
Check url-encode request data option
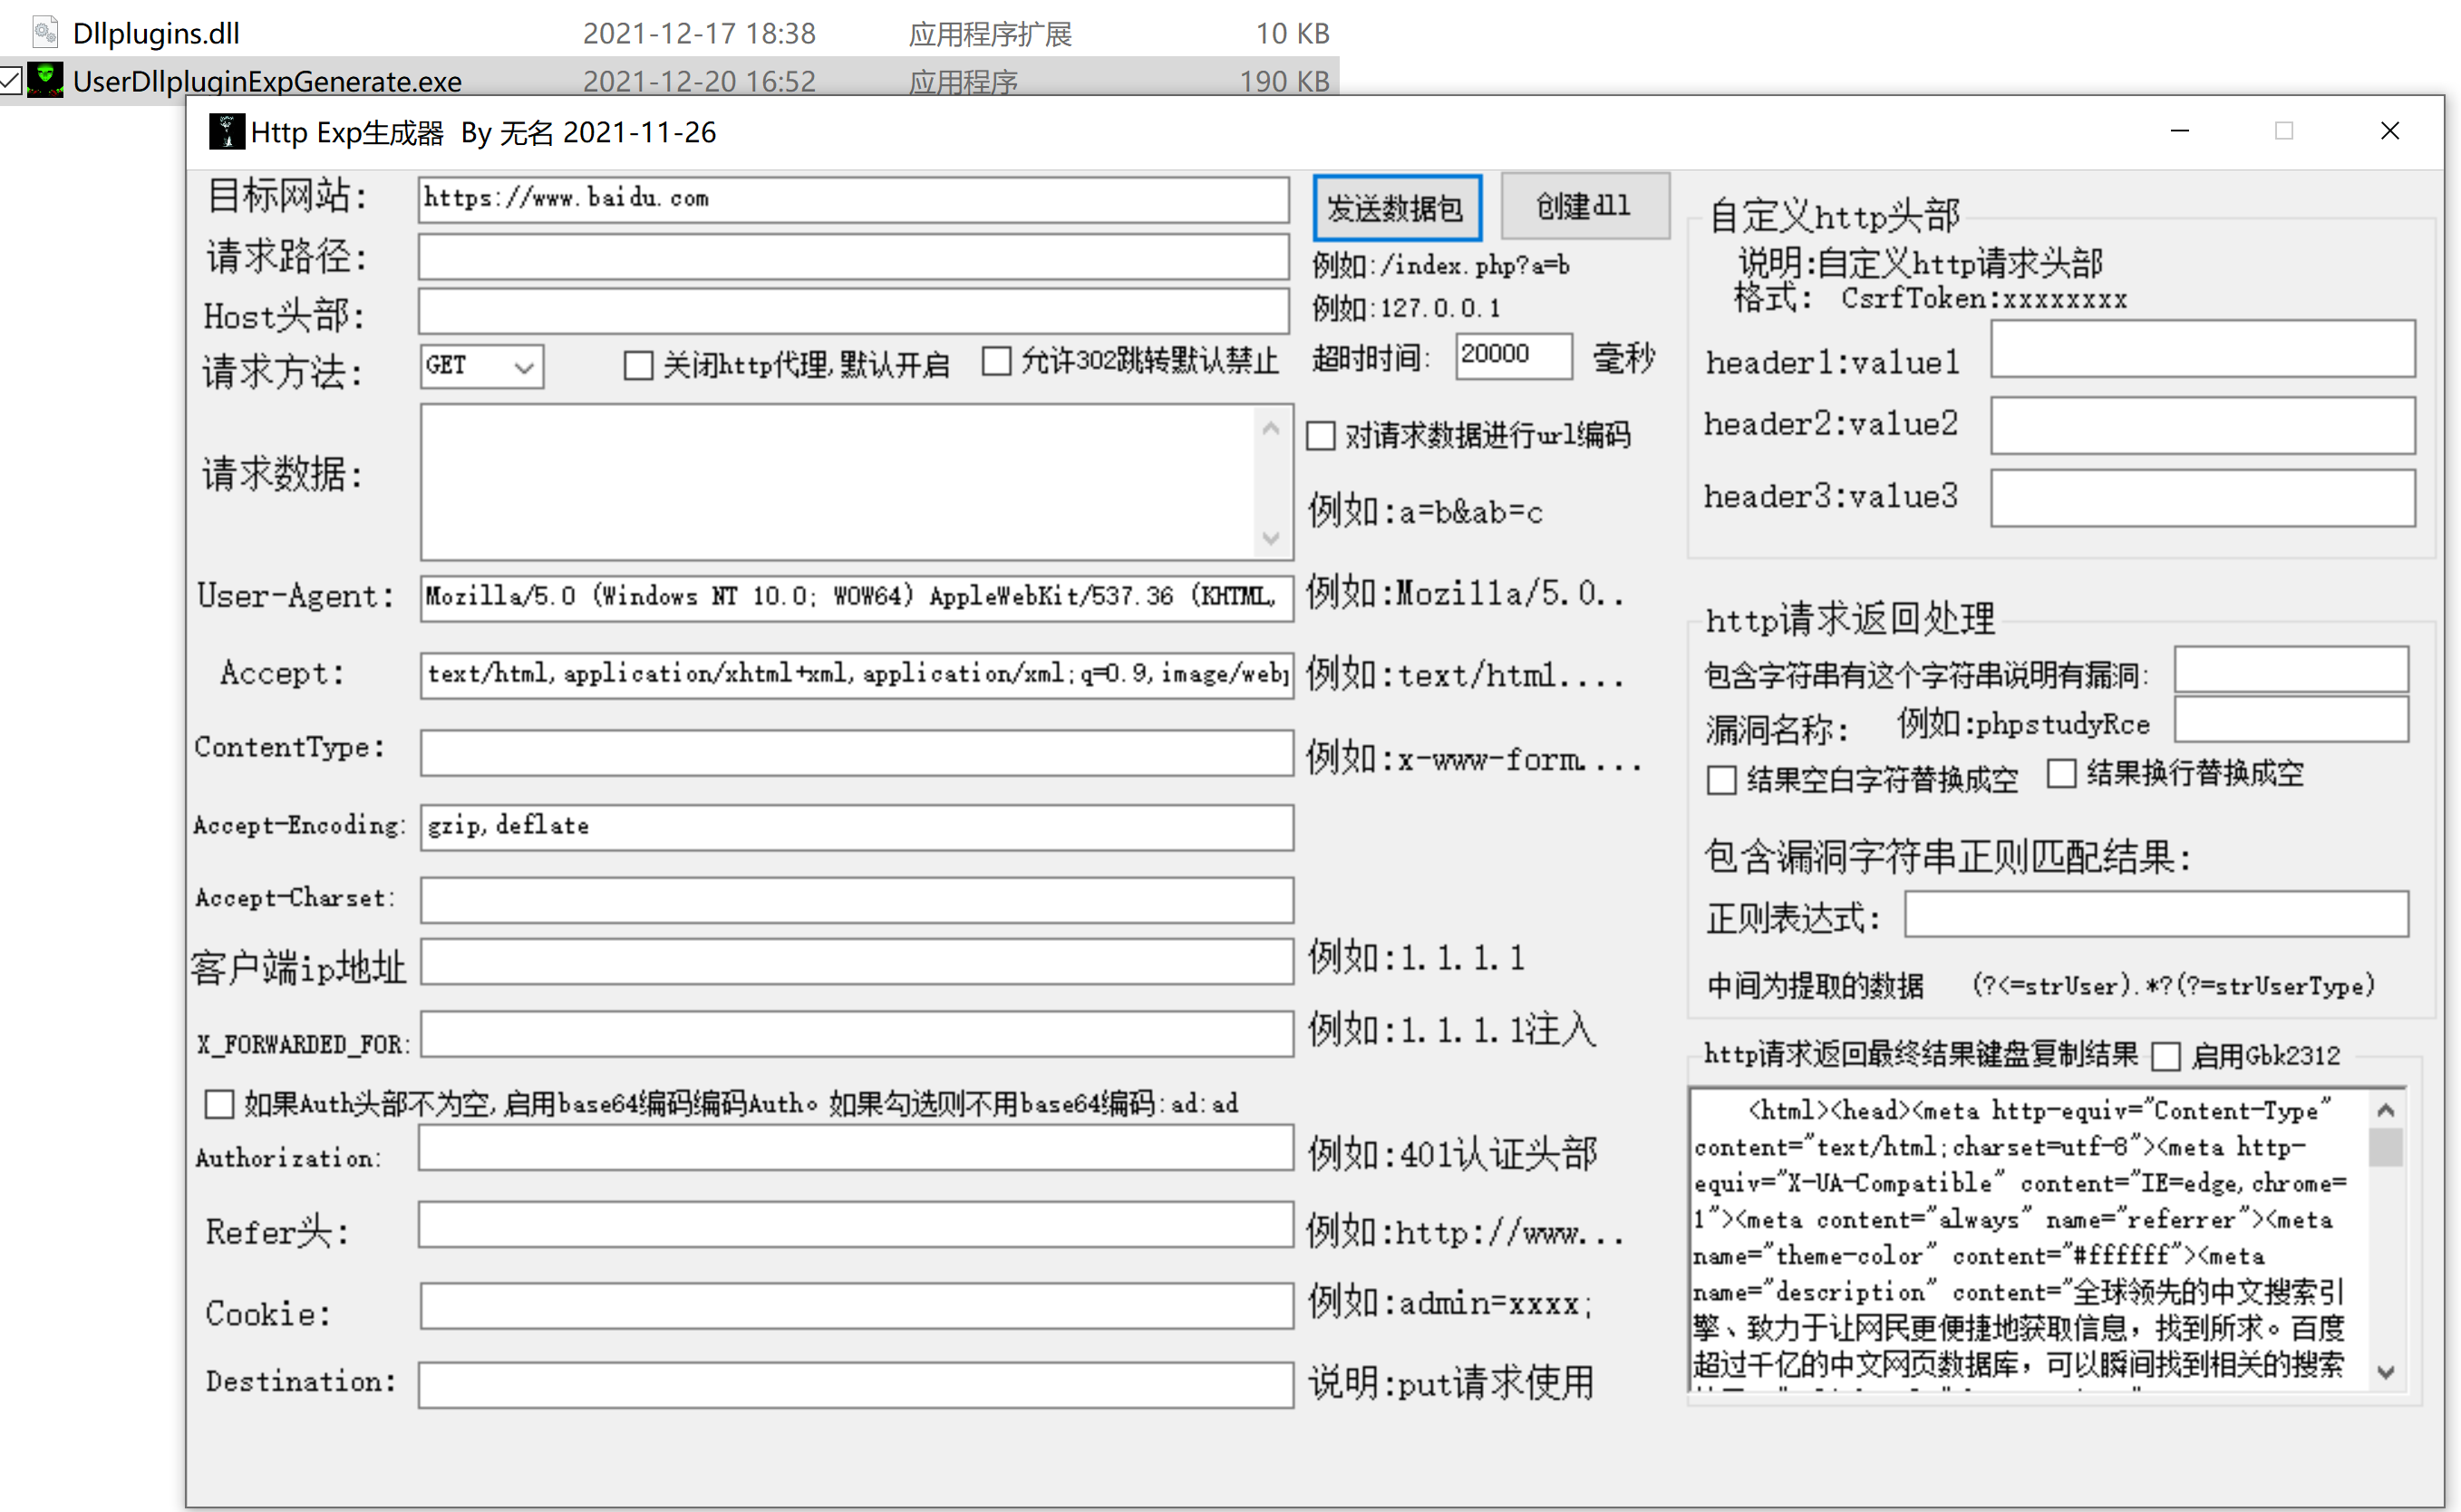tap(1320, 435)
